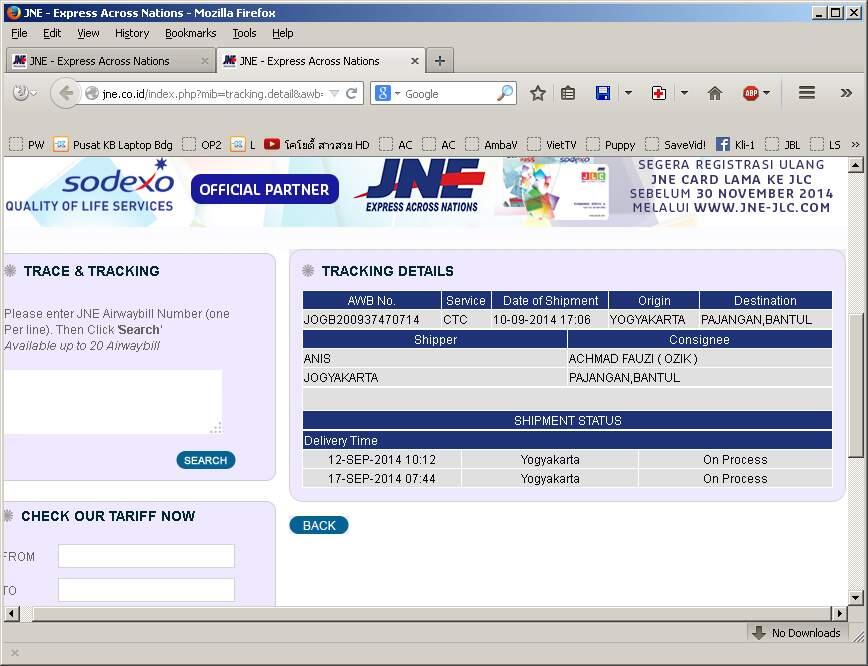
Task: Click the shipper name ANIS
Action: tap(317, 359)
